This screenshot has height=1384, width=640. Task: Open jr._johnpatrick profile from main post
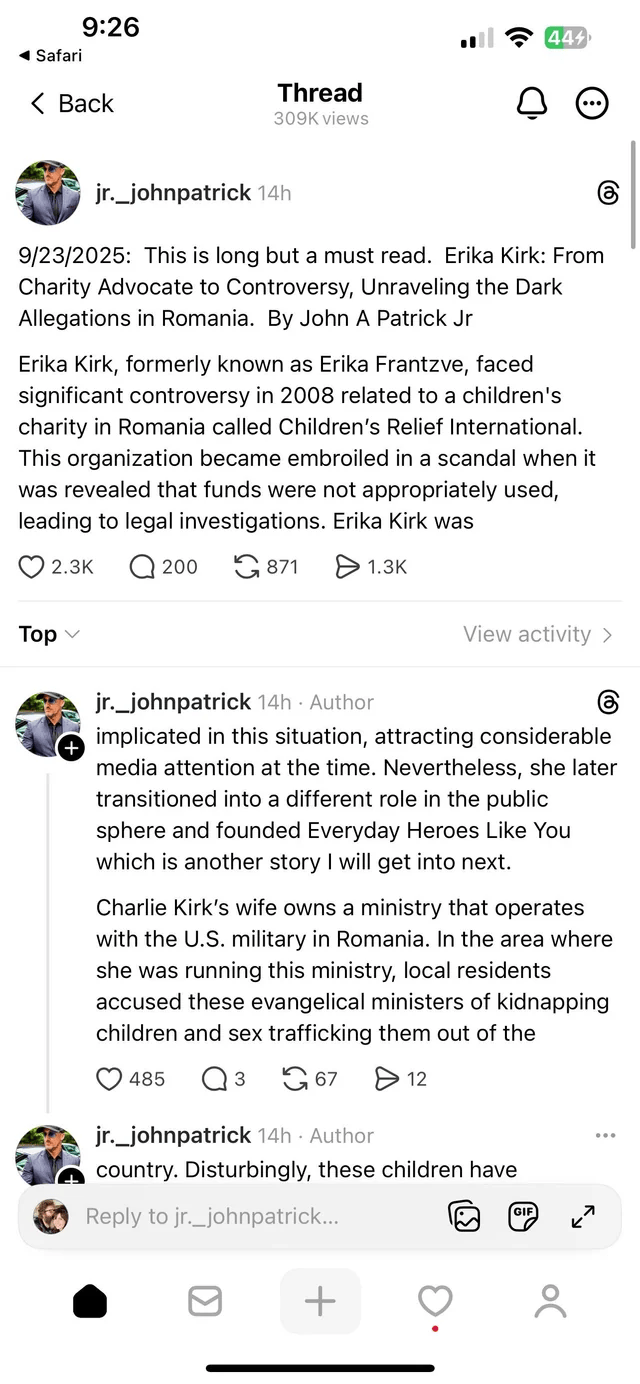pyautogui.click(x=173, y=192)
